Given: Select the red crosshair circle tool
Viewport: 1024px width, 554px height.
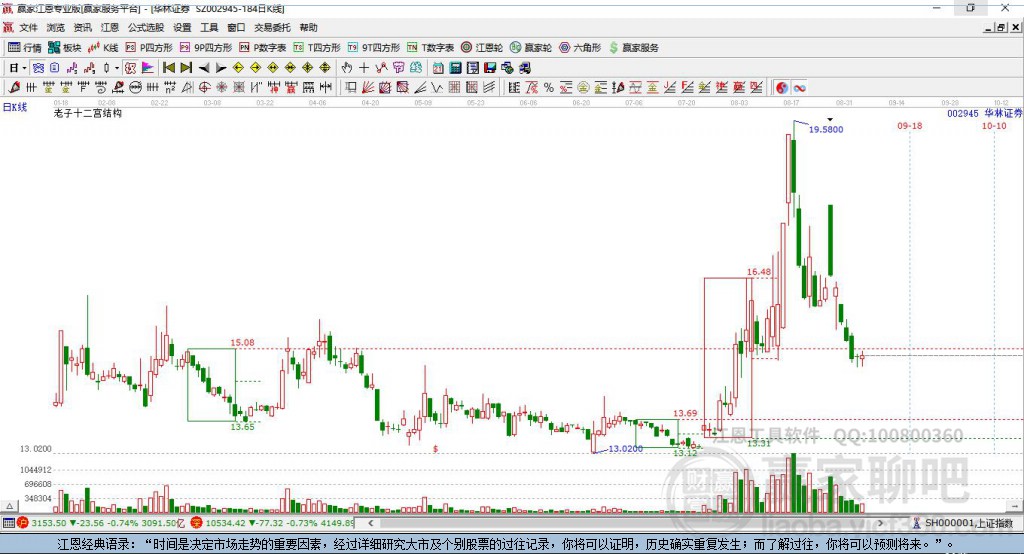Looking at the screenshot, I should click(204, 88).
